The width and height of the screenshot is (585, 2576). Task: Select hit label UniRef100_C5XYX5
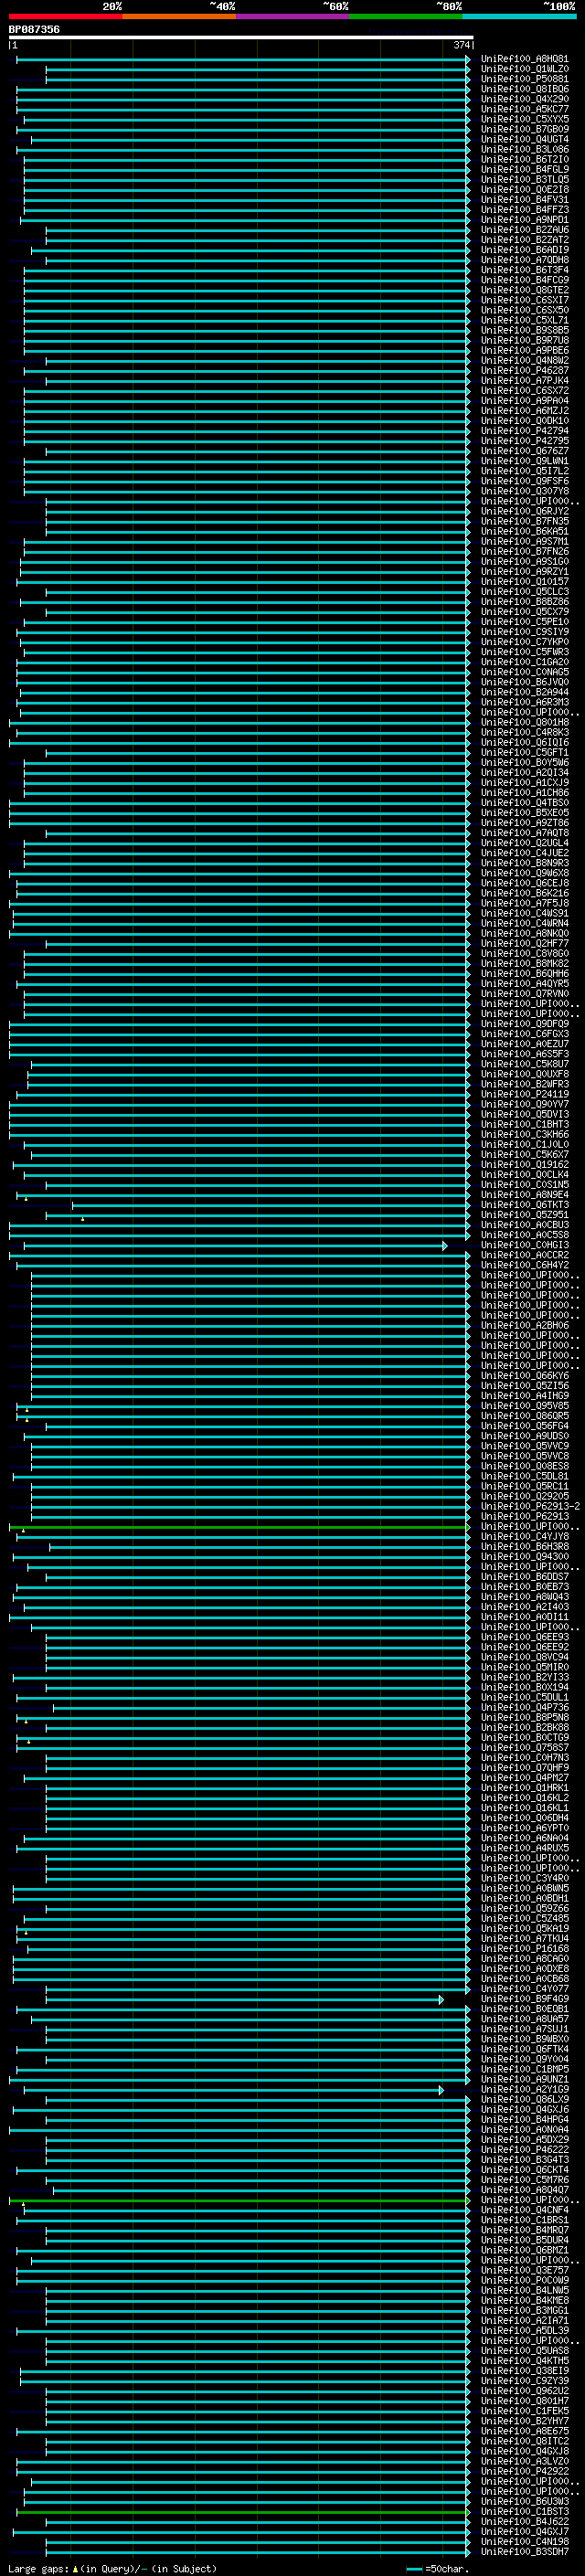point(525,119)
